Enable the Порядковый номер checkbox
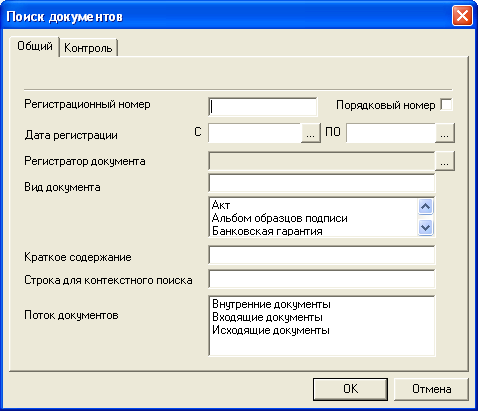Viewport: 478px width, 411px height. coord(446,105)
